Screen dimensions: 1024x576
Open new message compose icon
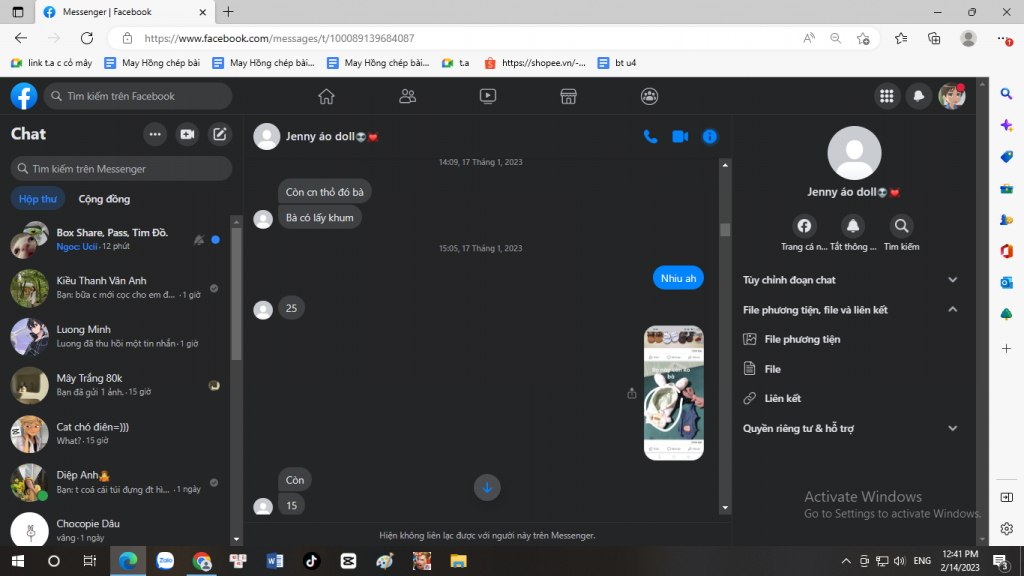(220, 134)
